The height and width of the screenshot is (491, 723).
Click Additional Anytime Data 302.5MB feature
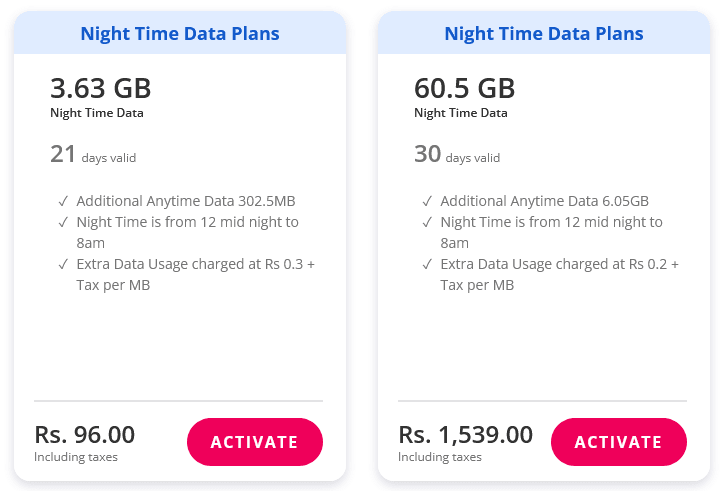[x=186, y=201]
